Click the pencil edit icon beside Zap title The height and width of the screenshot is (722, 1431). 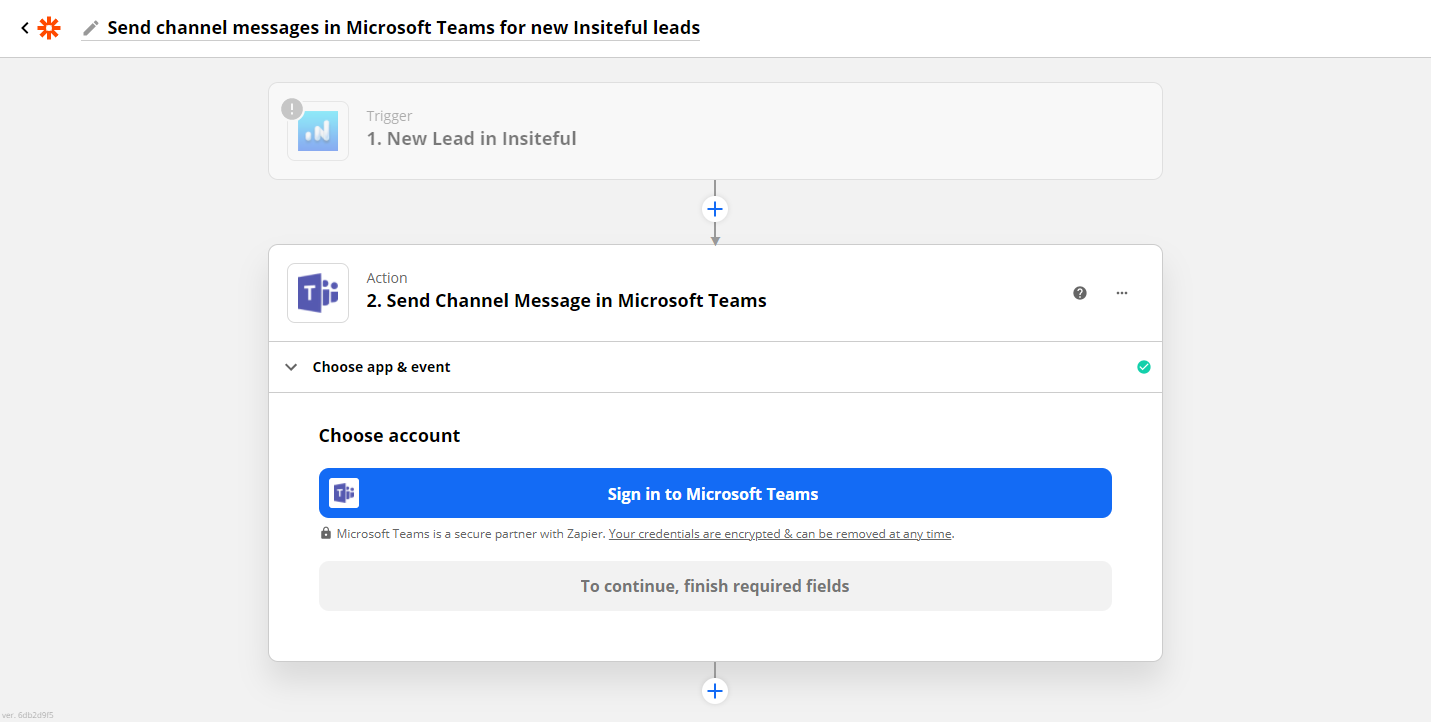(91, 28)
